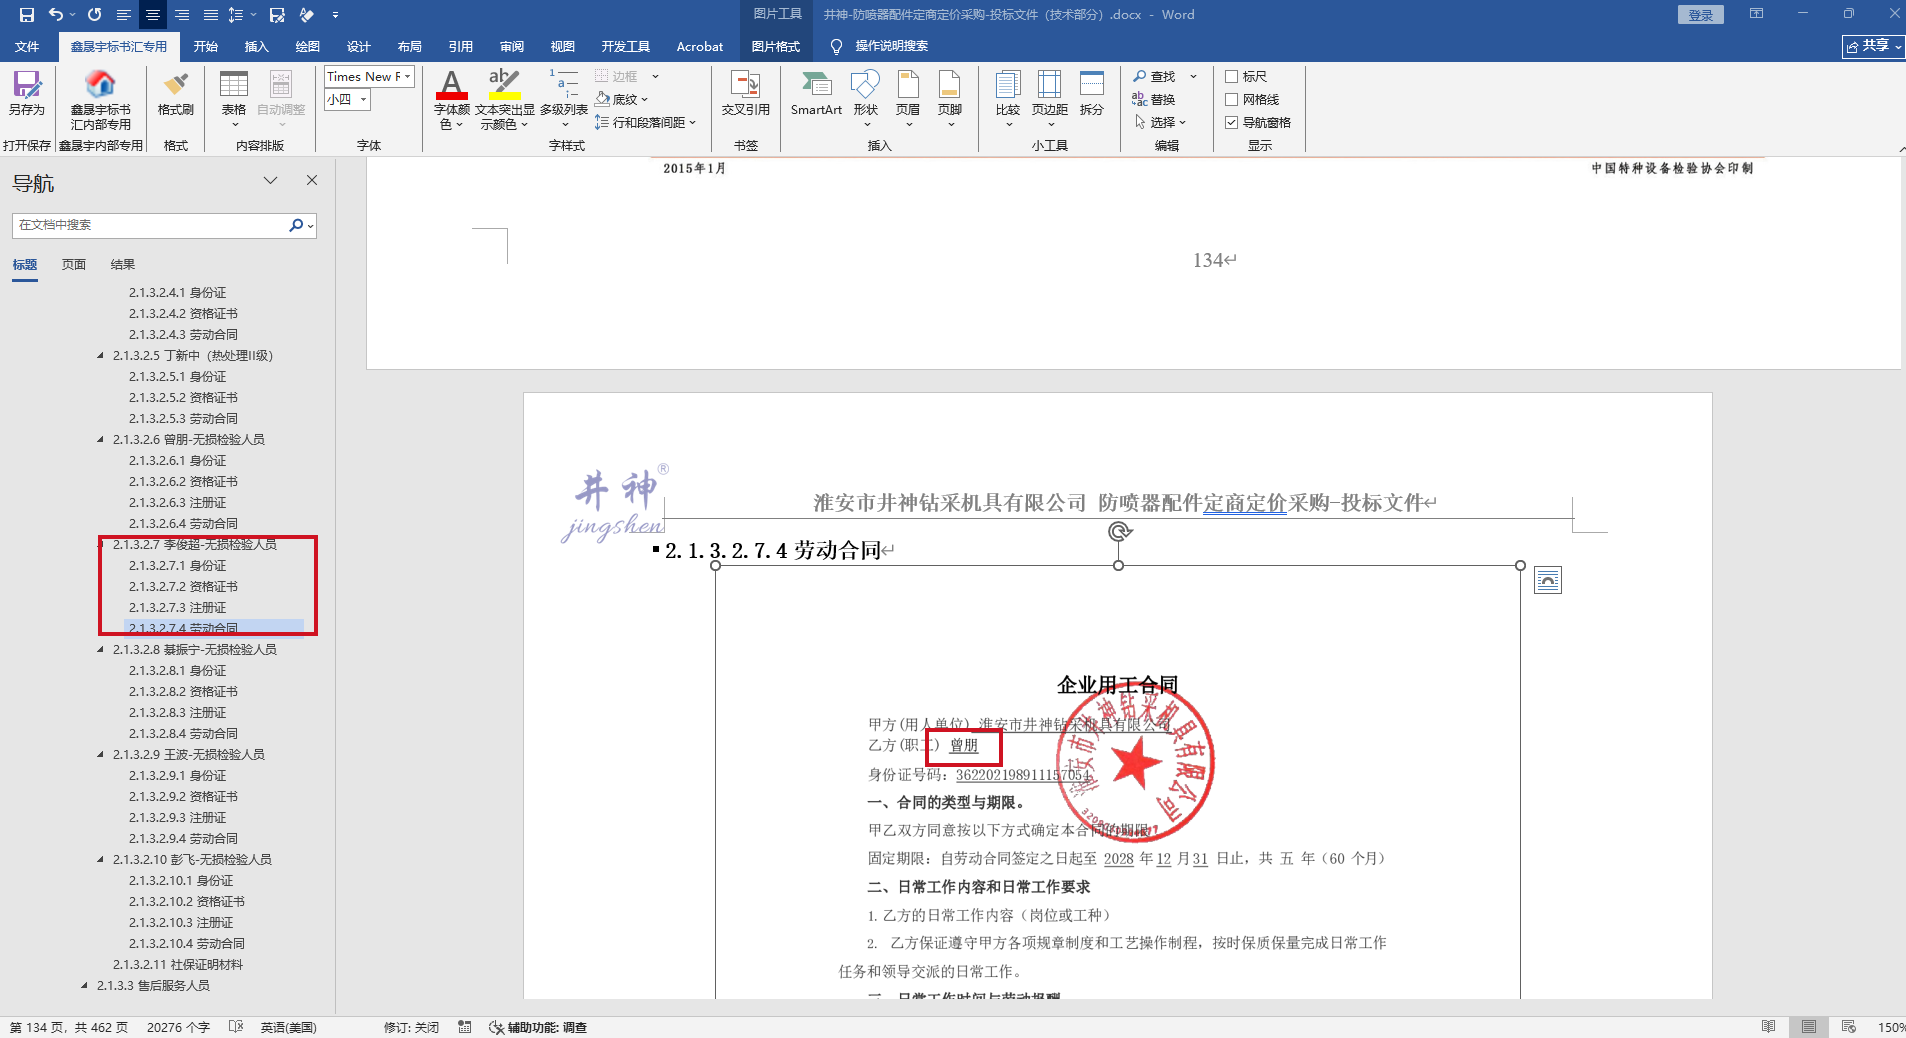Screen dimensions: 1906x1038
Task: Collapse the 2.1.3.2.10 彭飞 heading
Action: coord(100,860)
